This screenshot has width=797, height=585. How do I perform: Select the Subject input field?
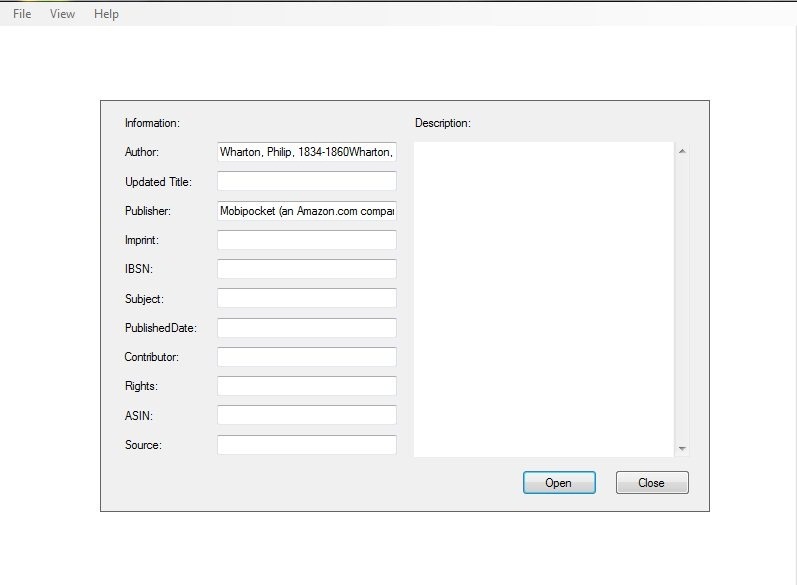click(x=306, y=298)
